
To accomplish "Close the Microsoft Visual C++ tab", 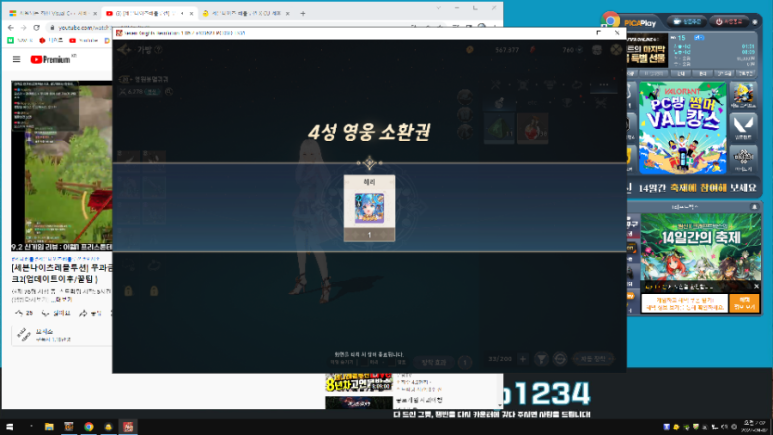I will tap(95, 14).
